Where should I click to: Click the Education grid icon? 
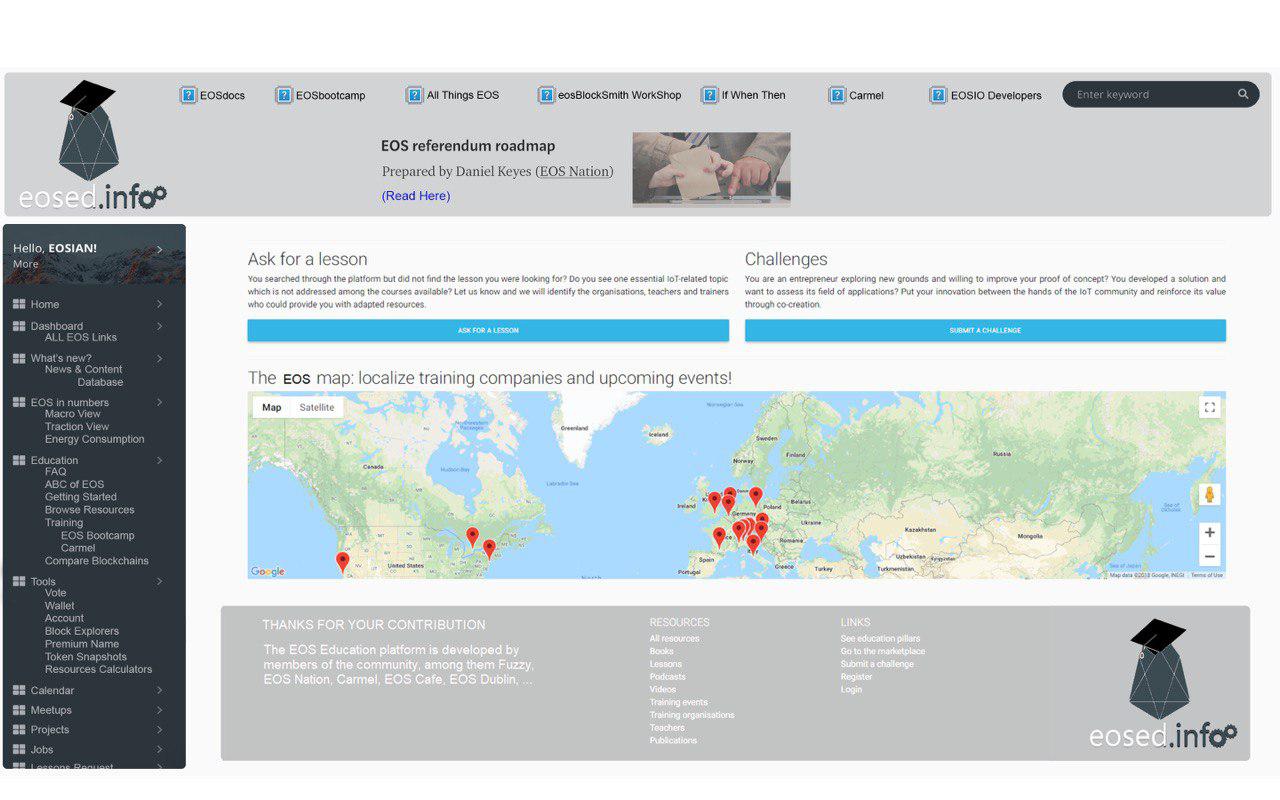19,460
